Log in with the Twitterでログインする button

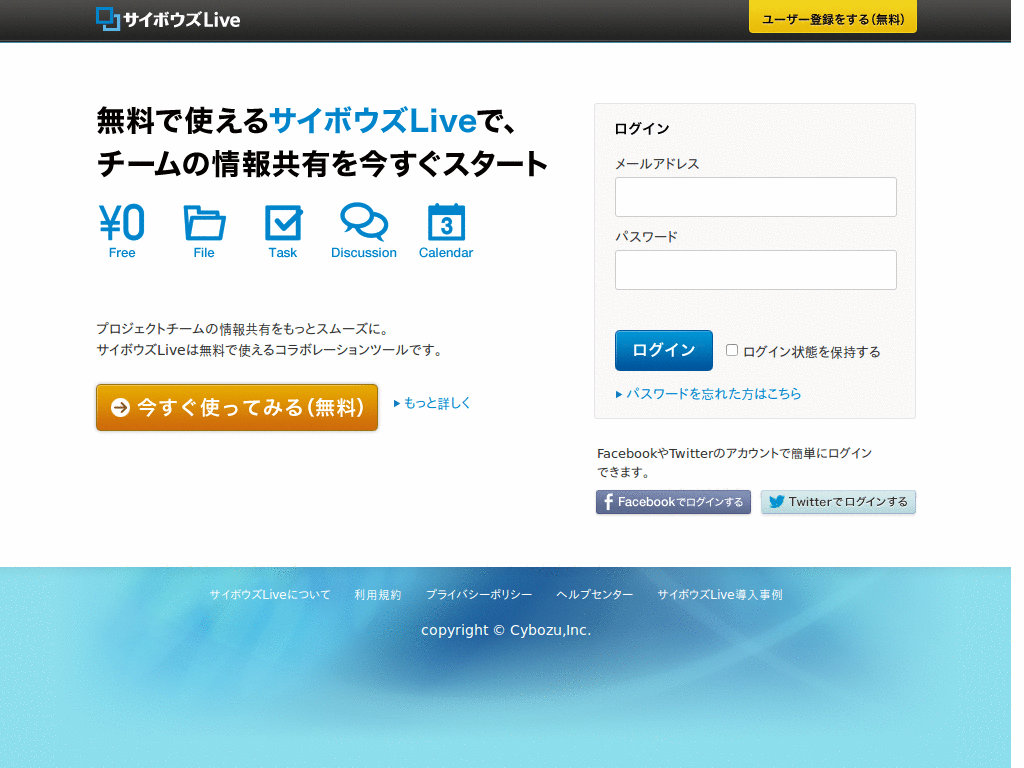838,502
